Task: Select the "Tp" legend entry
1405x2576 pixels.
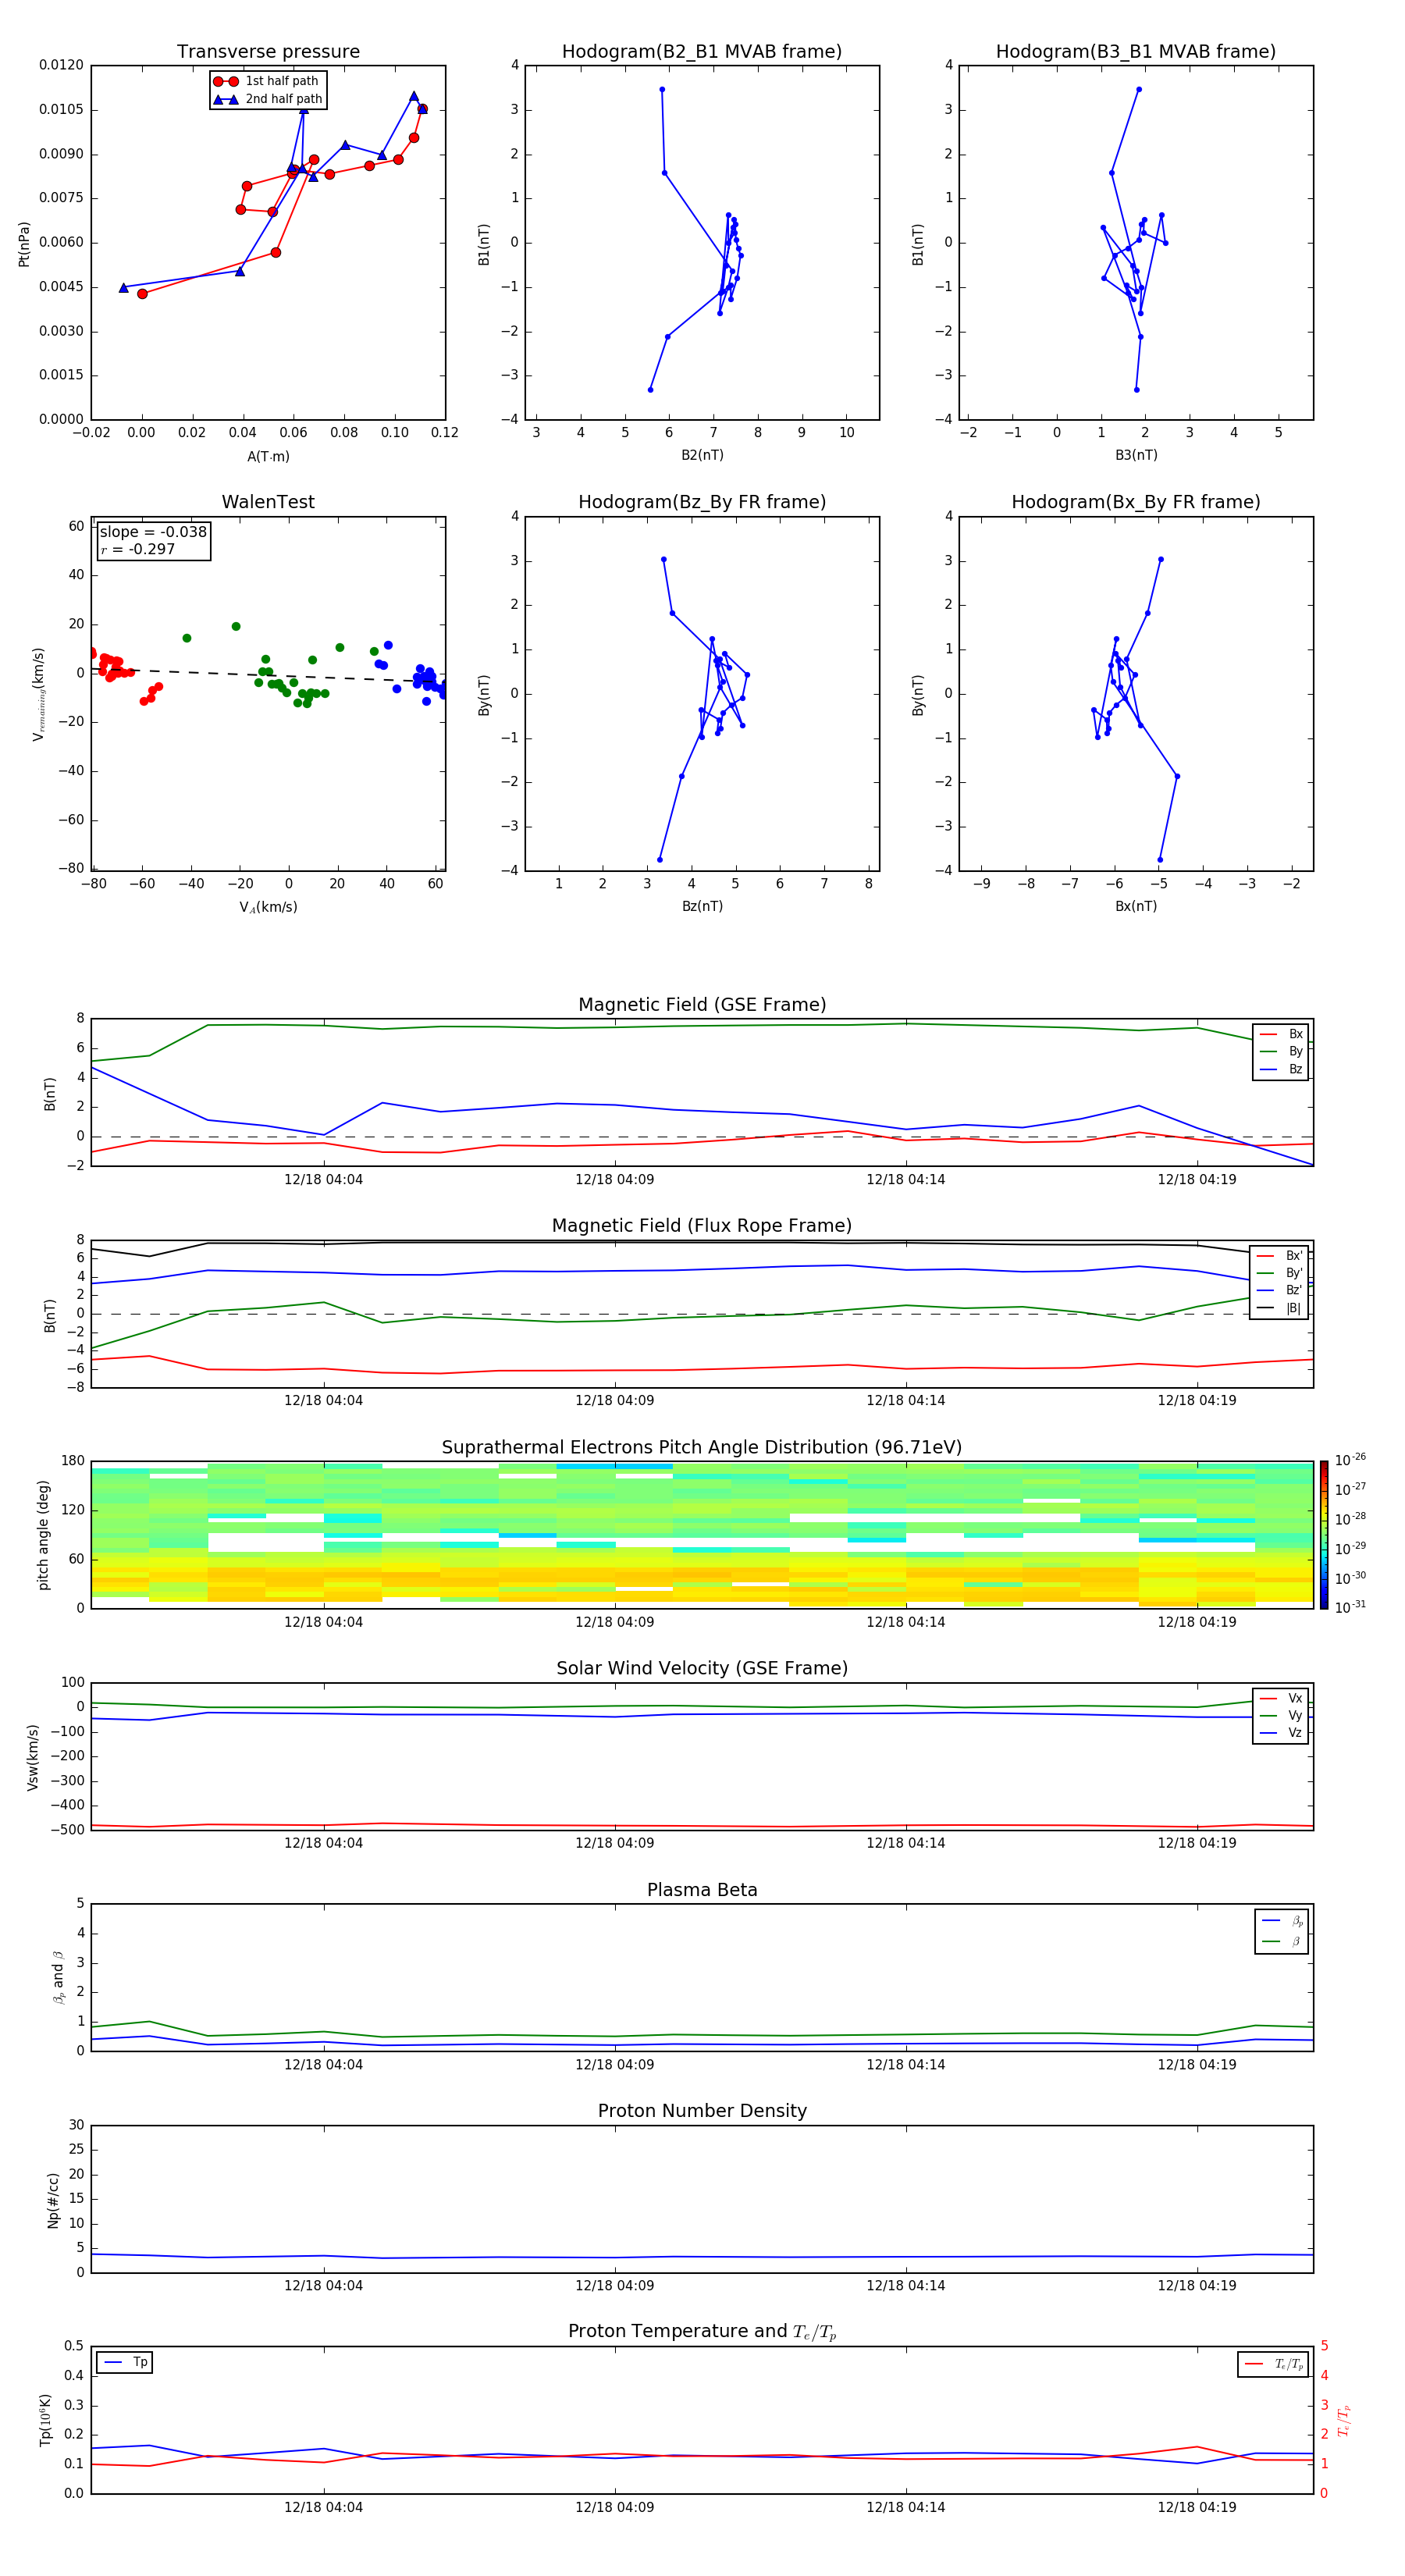Action: click(x=125, y=2362)
